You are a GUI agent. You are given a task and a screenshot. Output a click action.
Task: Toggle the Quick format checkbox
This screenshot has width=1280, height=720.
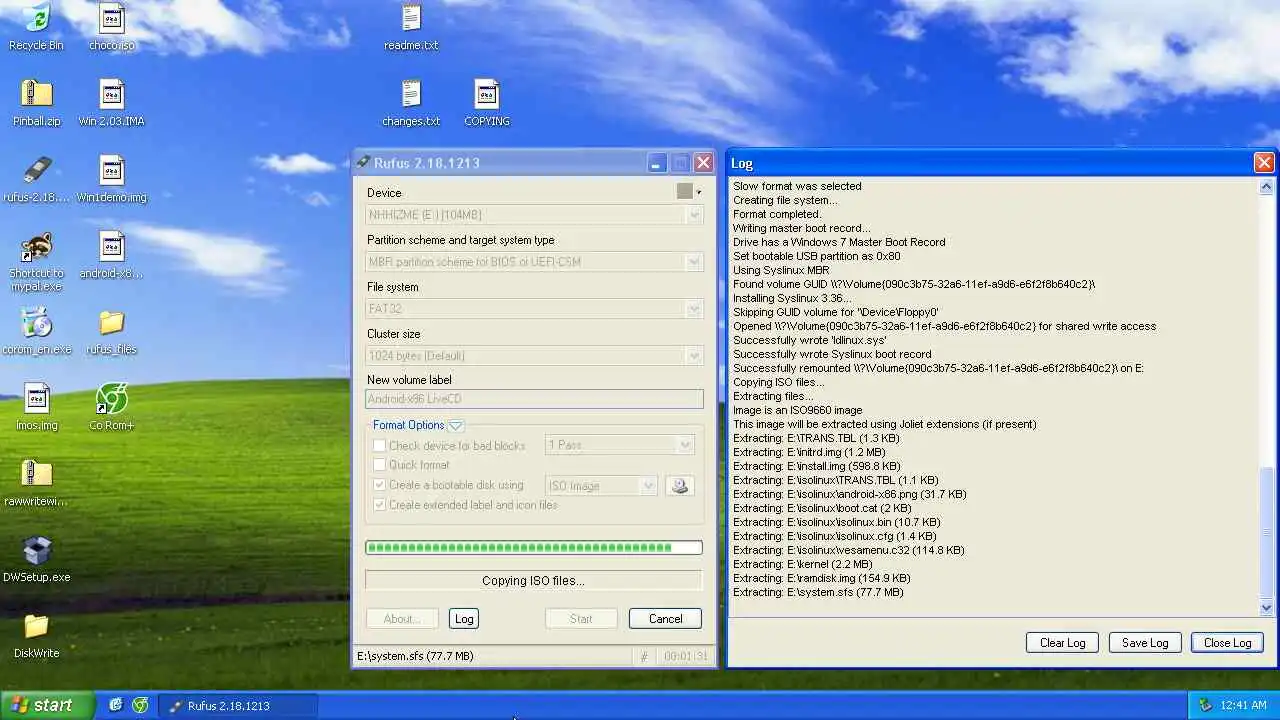point(379,465)
